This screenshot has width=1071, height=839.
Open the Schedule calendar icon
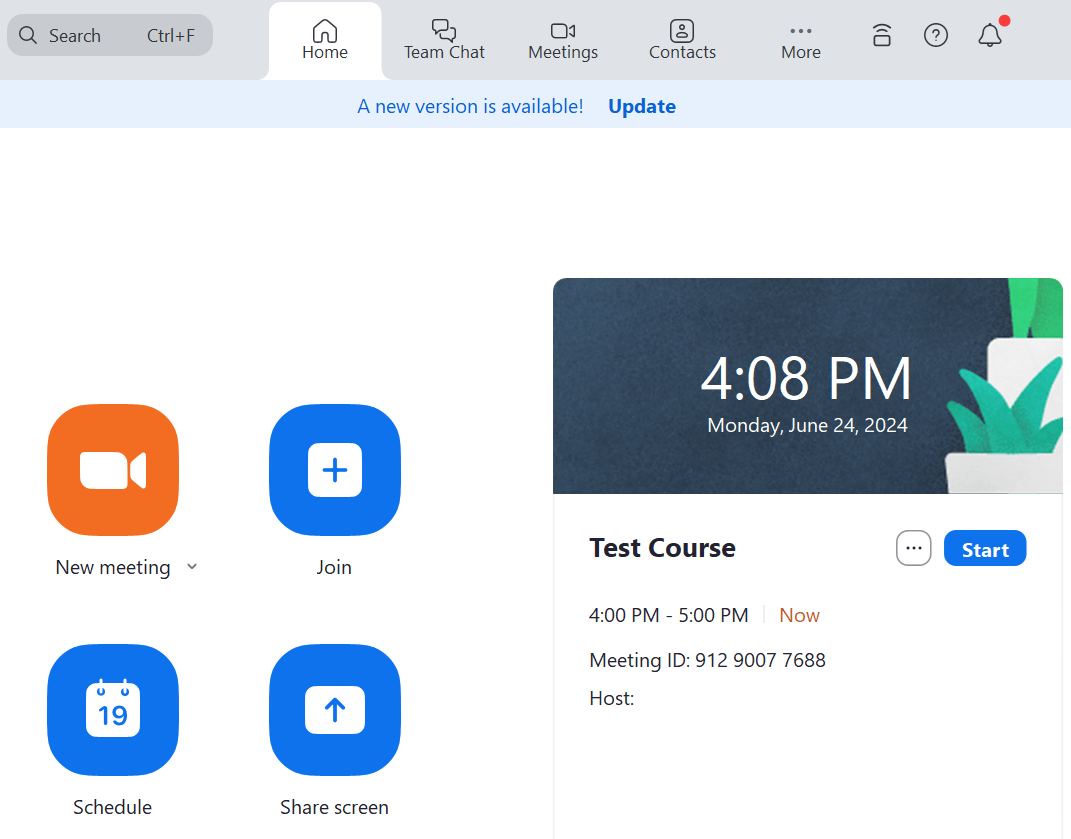tap(113, 710)
